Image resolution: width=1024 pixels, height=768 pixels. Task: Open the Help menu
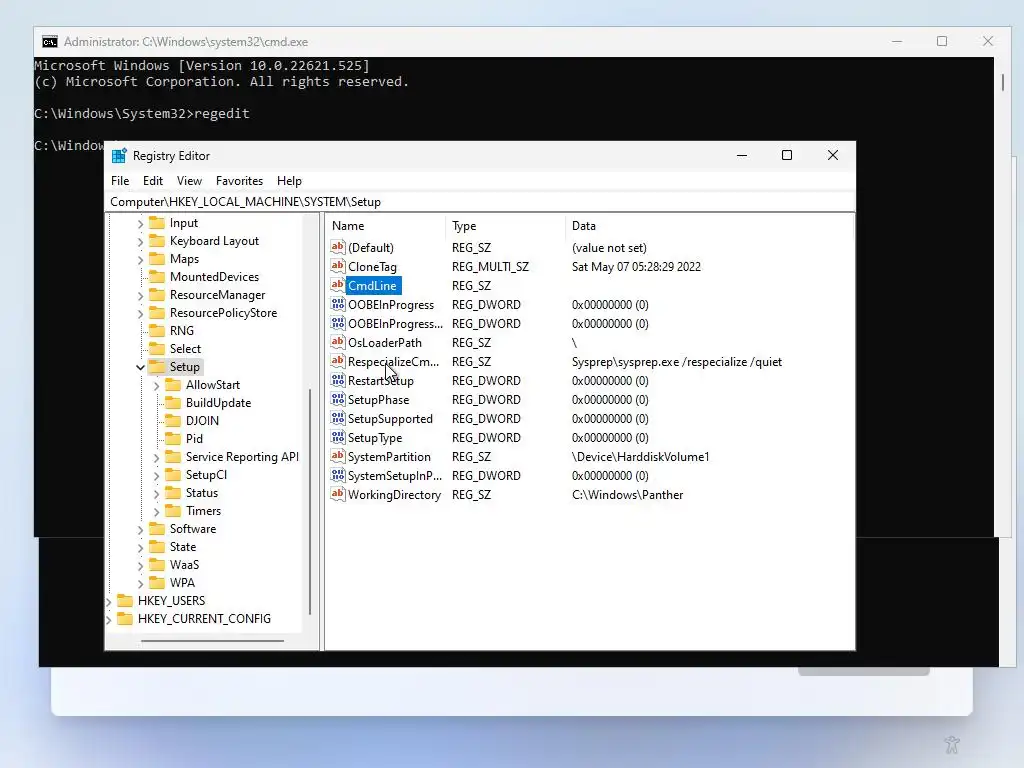click(289, 181)
